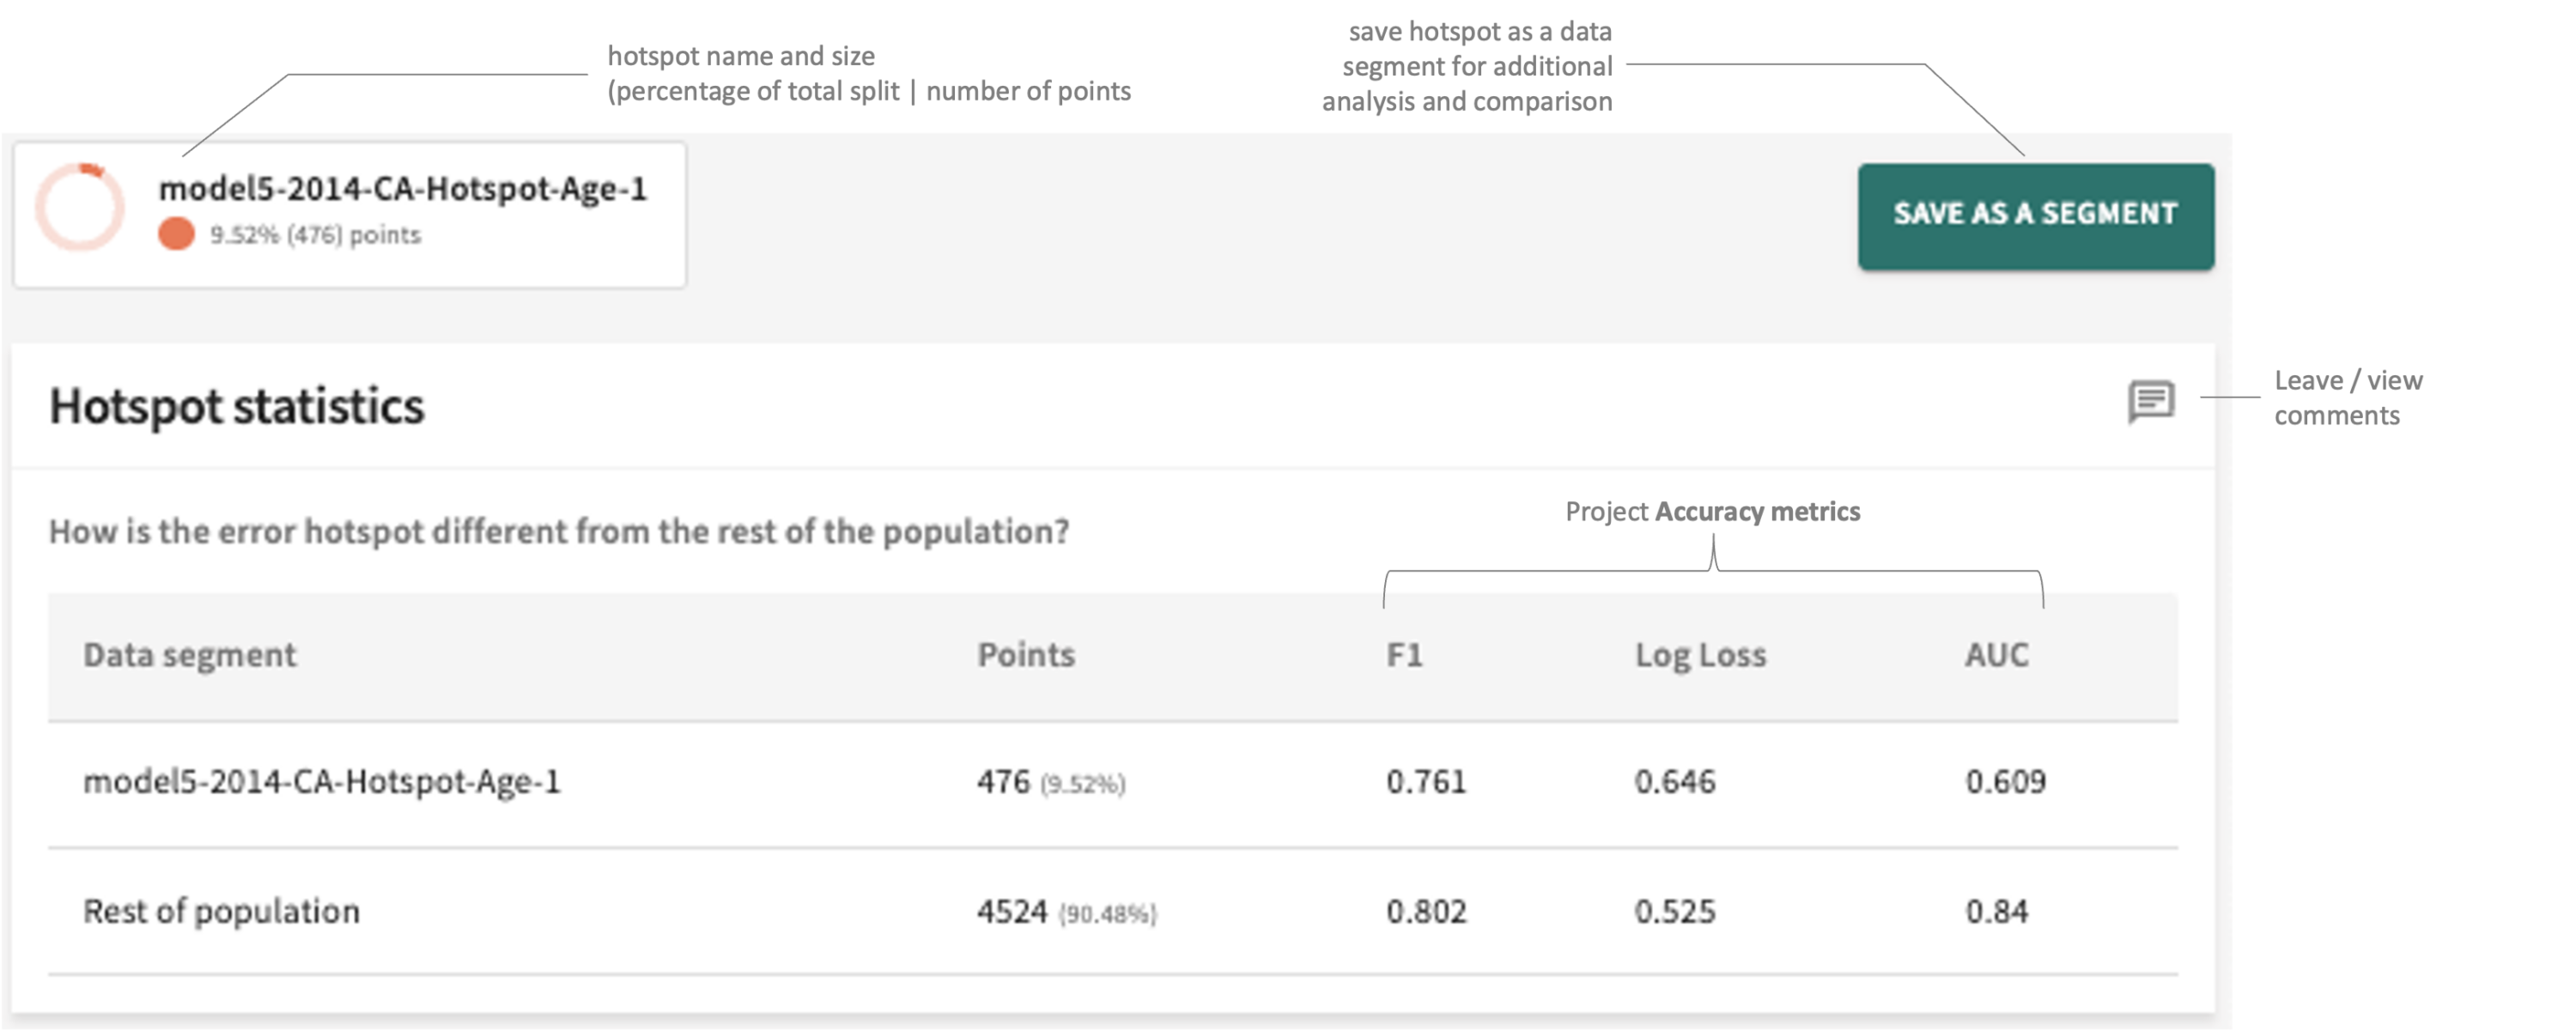
Task: Click the 9.52% (476) points label
Action: tap(315, 235)
